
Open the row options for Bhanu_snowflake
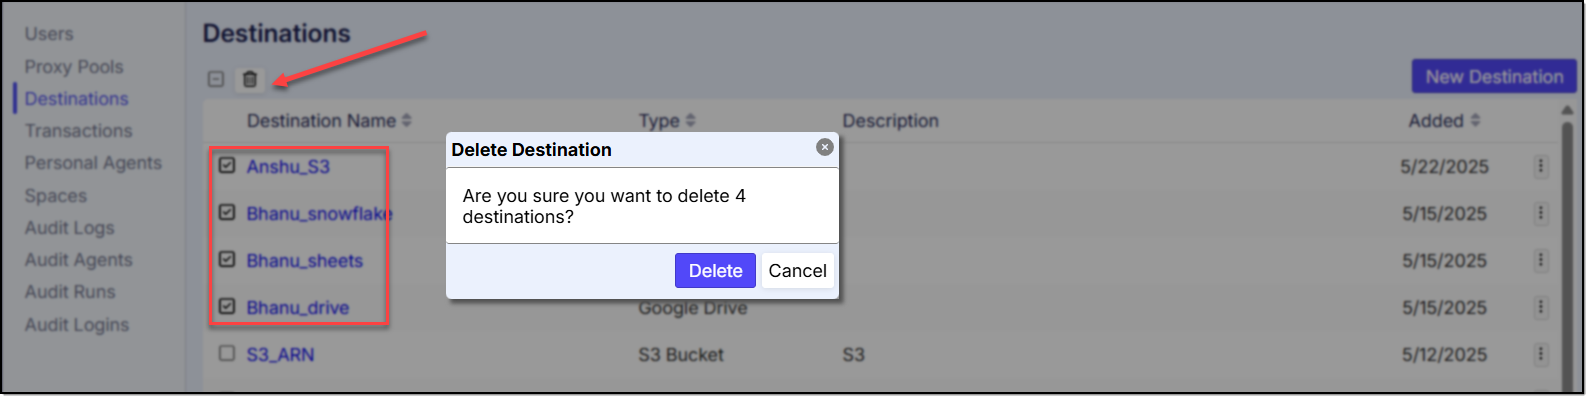[1541, 213]
